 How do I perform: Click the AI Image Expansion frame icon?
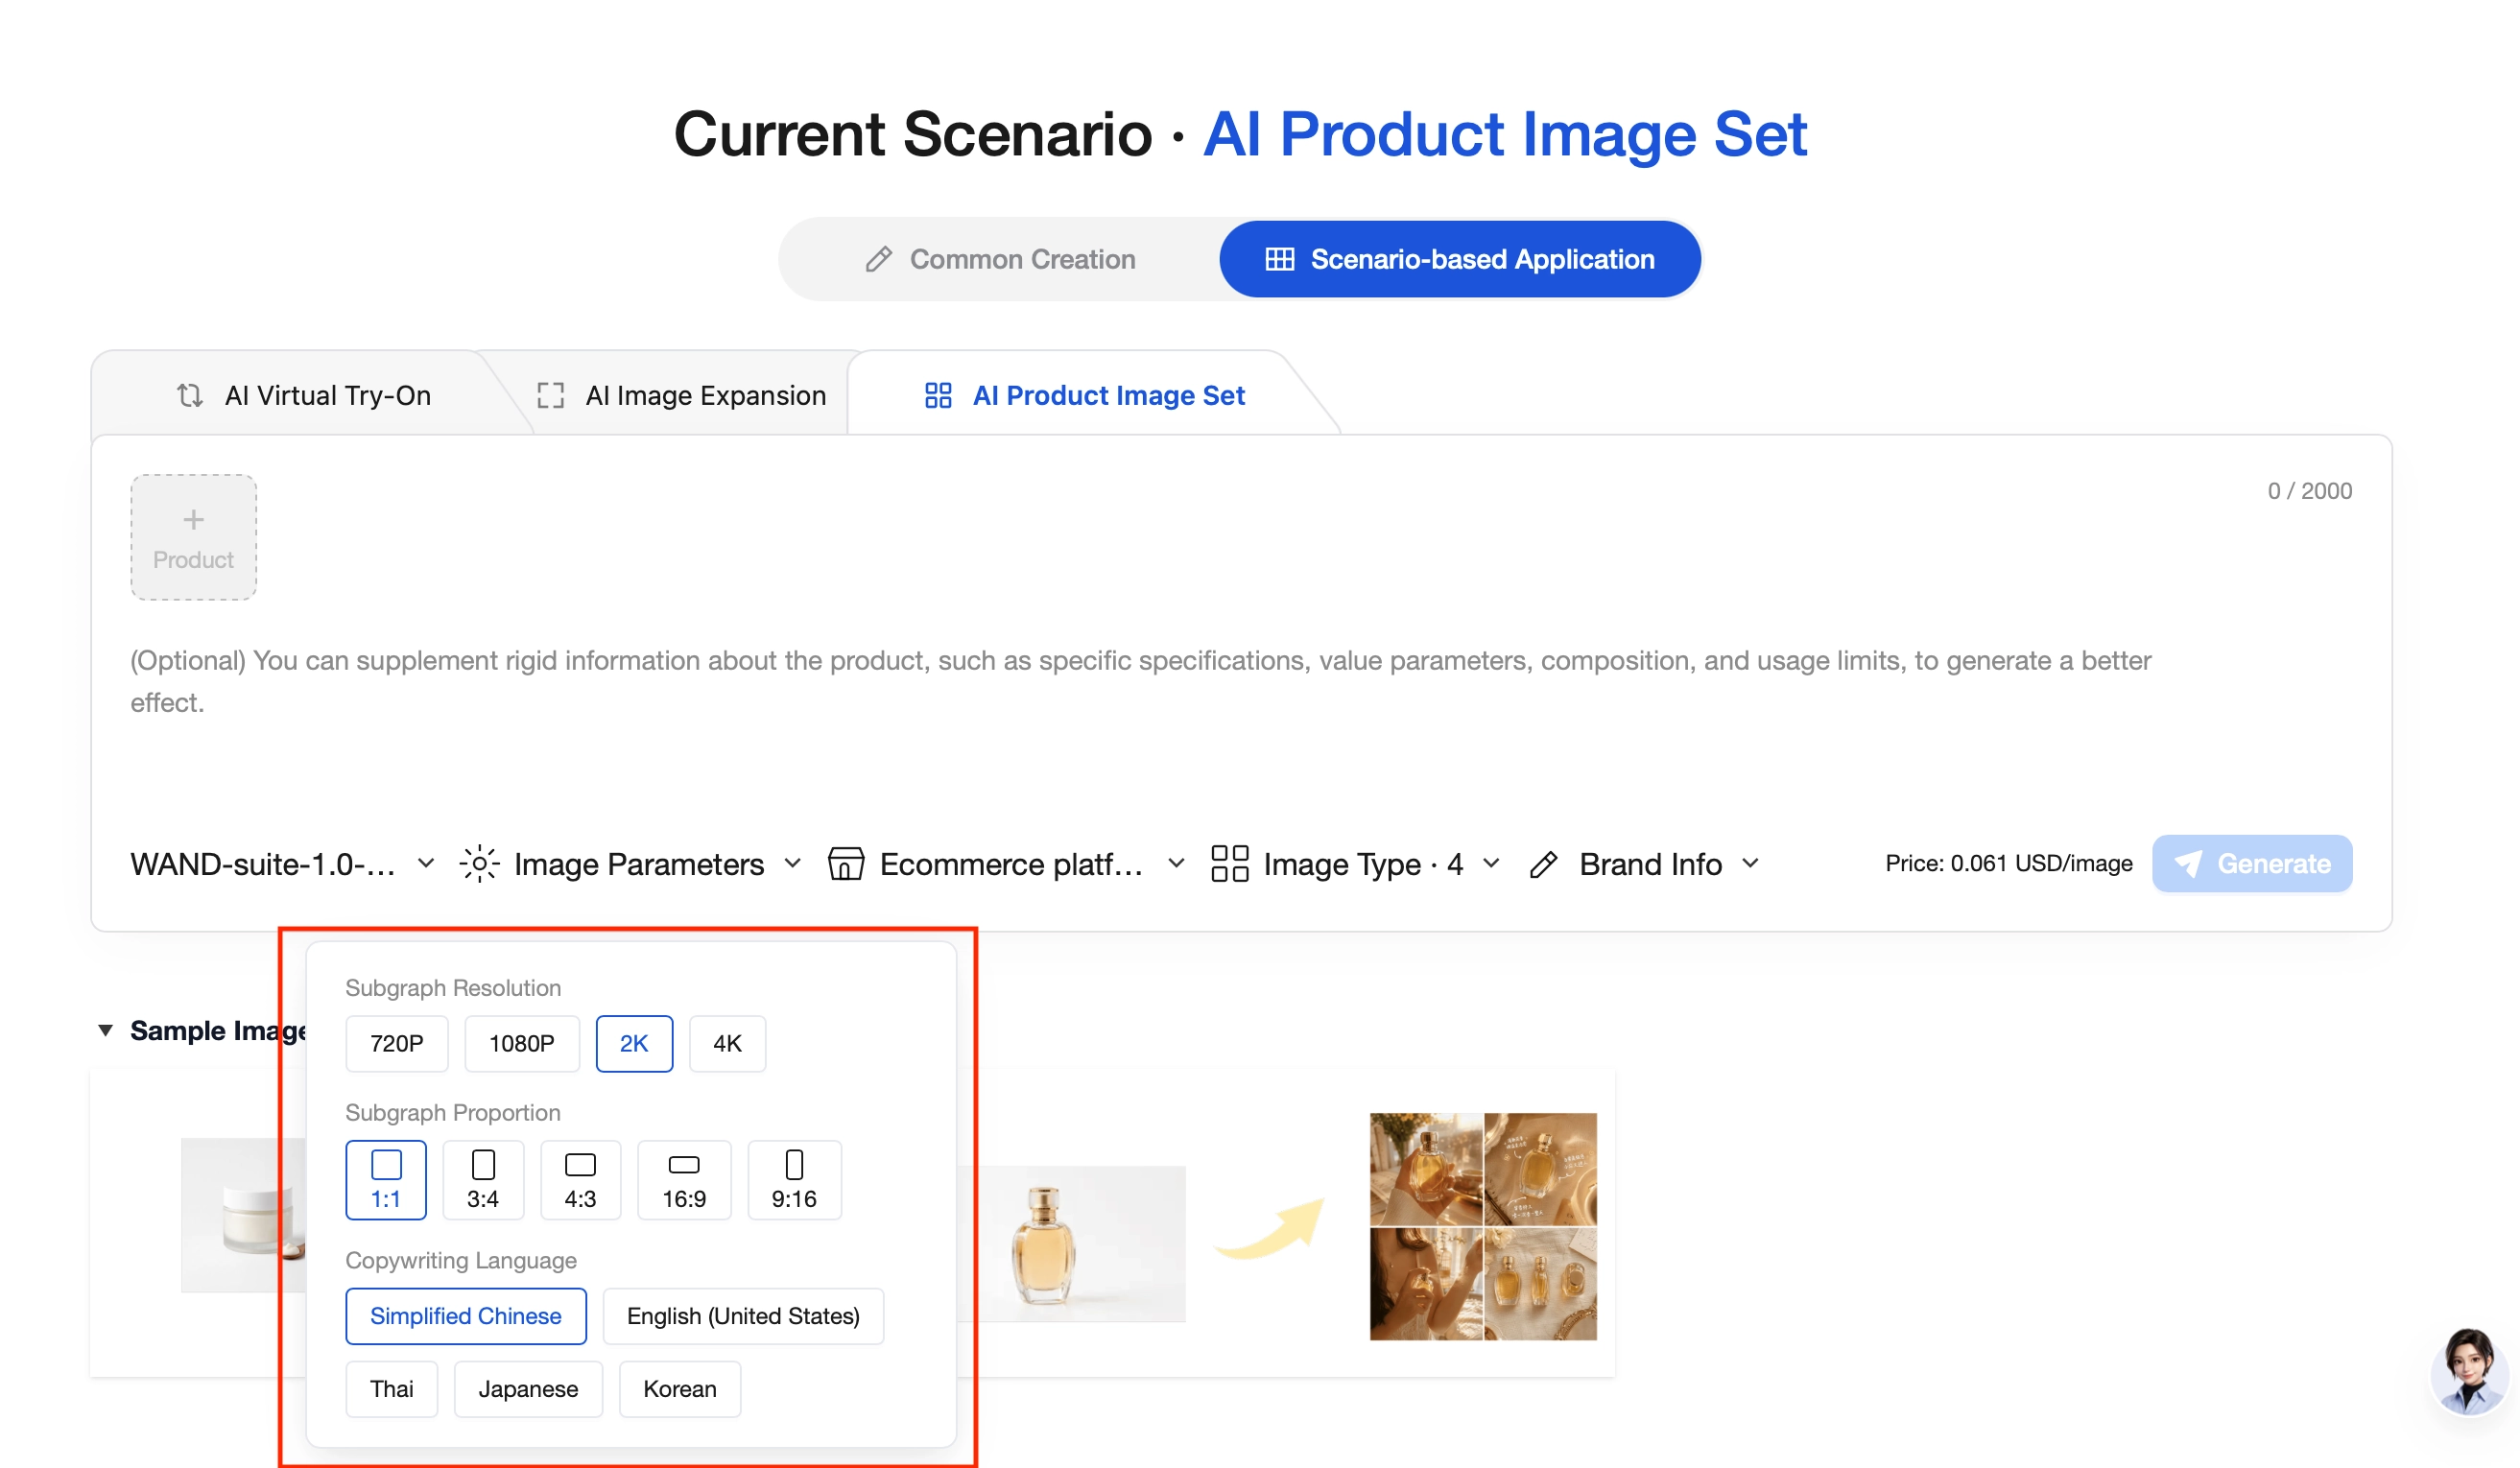[550, 396]
